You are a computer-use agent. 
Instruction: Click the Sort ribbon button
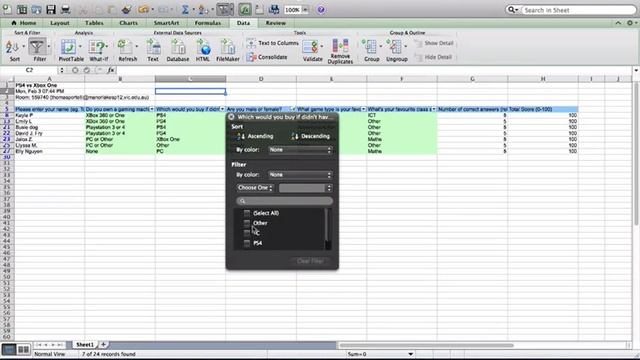(12, 51)
